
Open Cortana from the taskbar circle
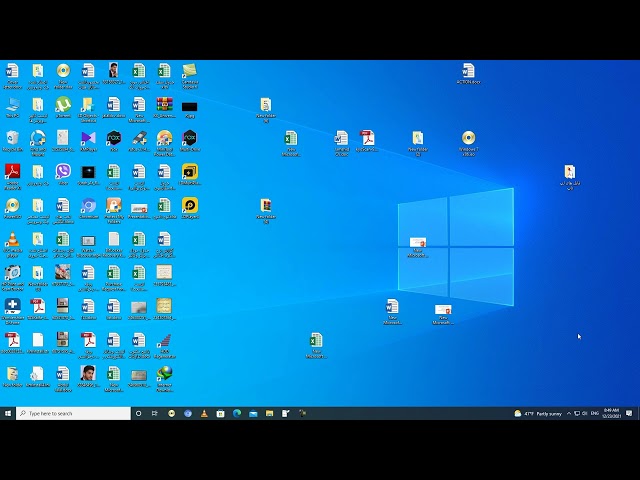(138, 413)
